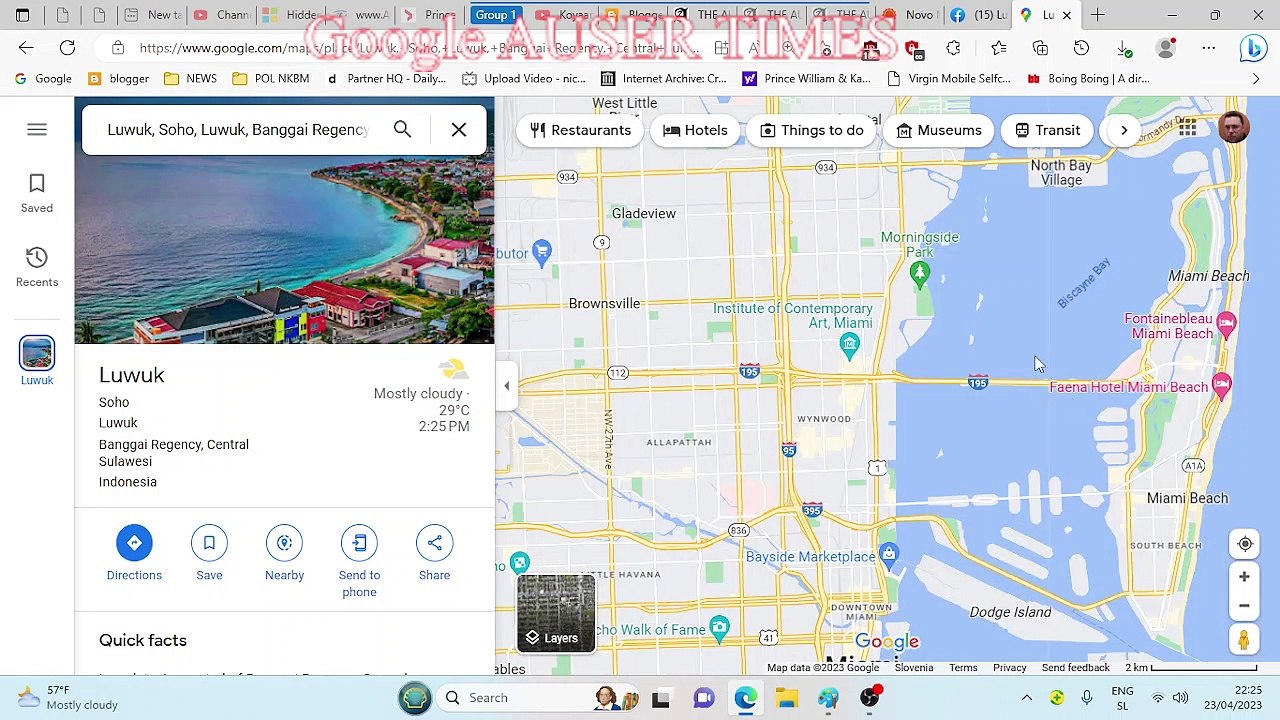Save Luwuk with the bookmark icon
The image size is (1280, 720).
click(209, 553)
